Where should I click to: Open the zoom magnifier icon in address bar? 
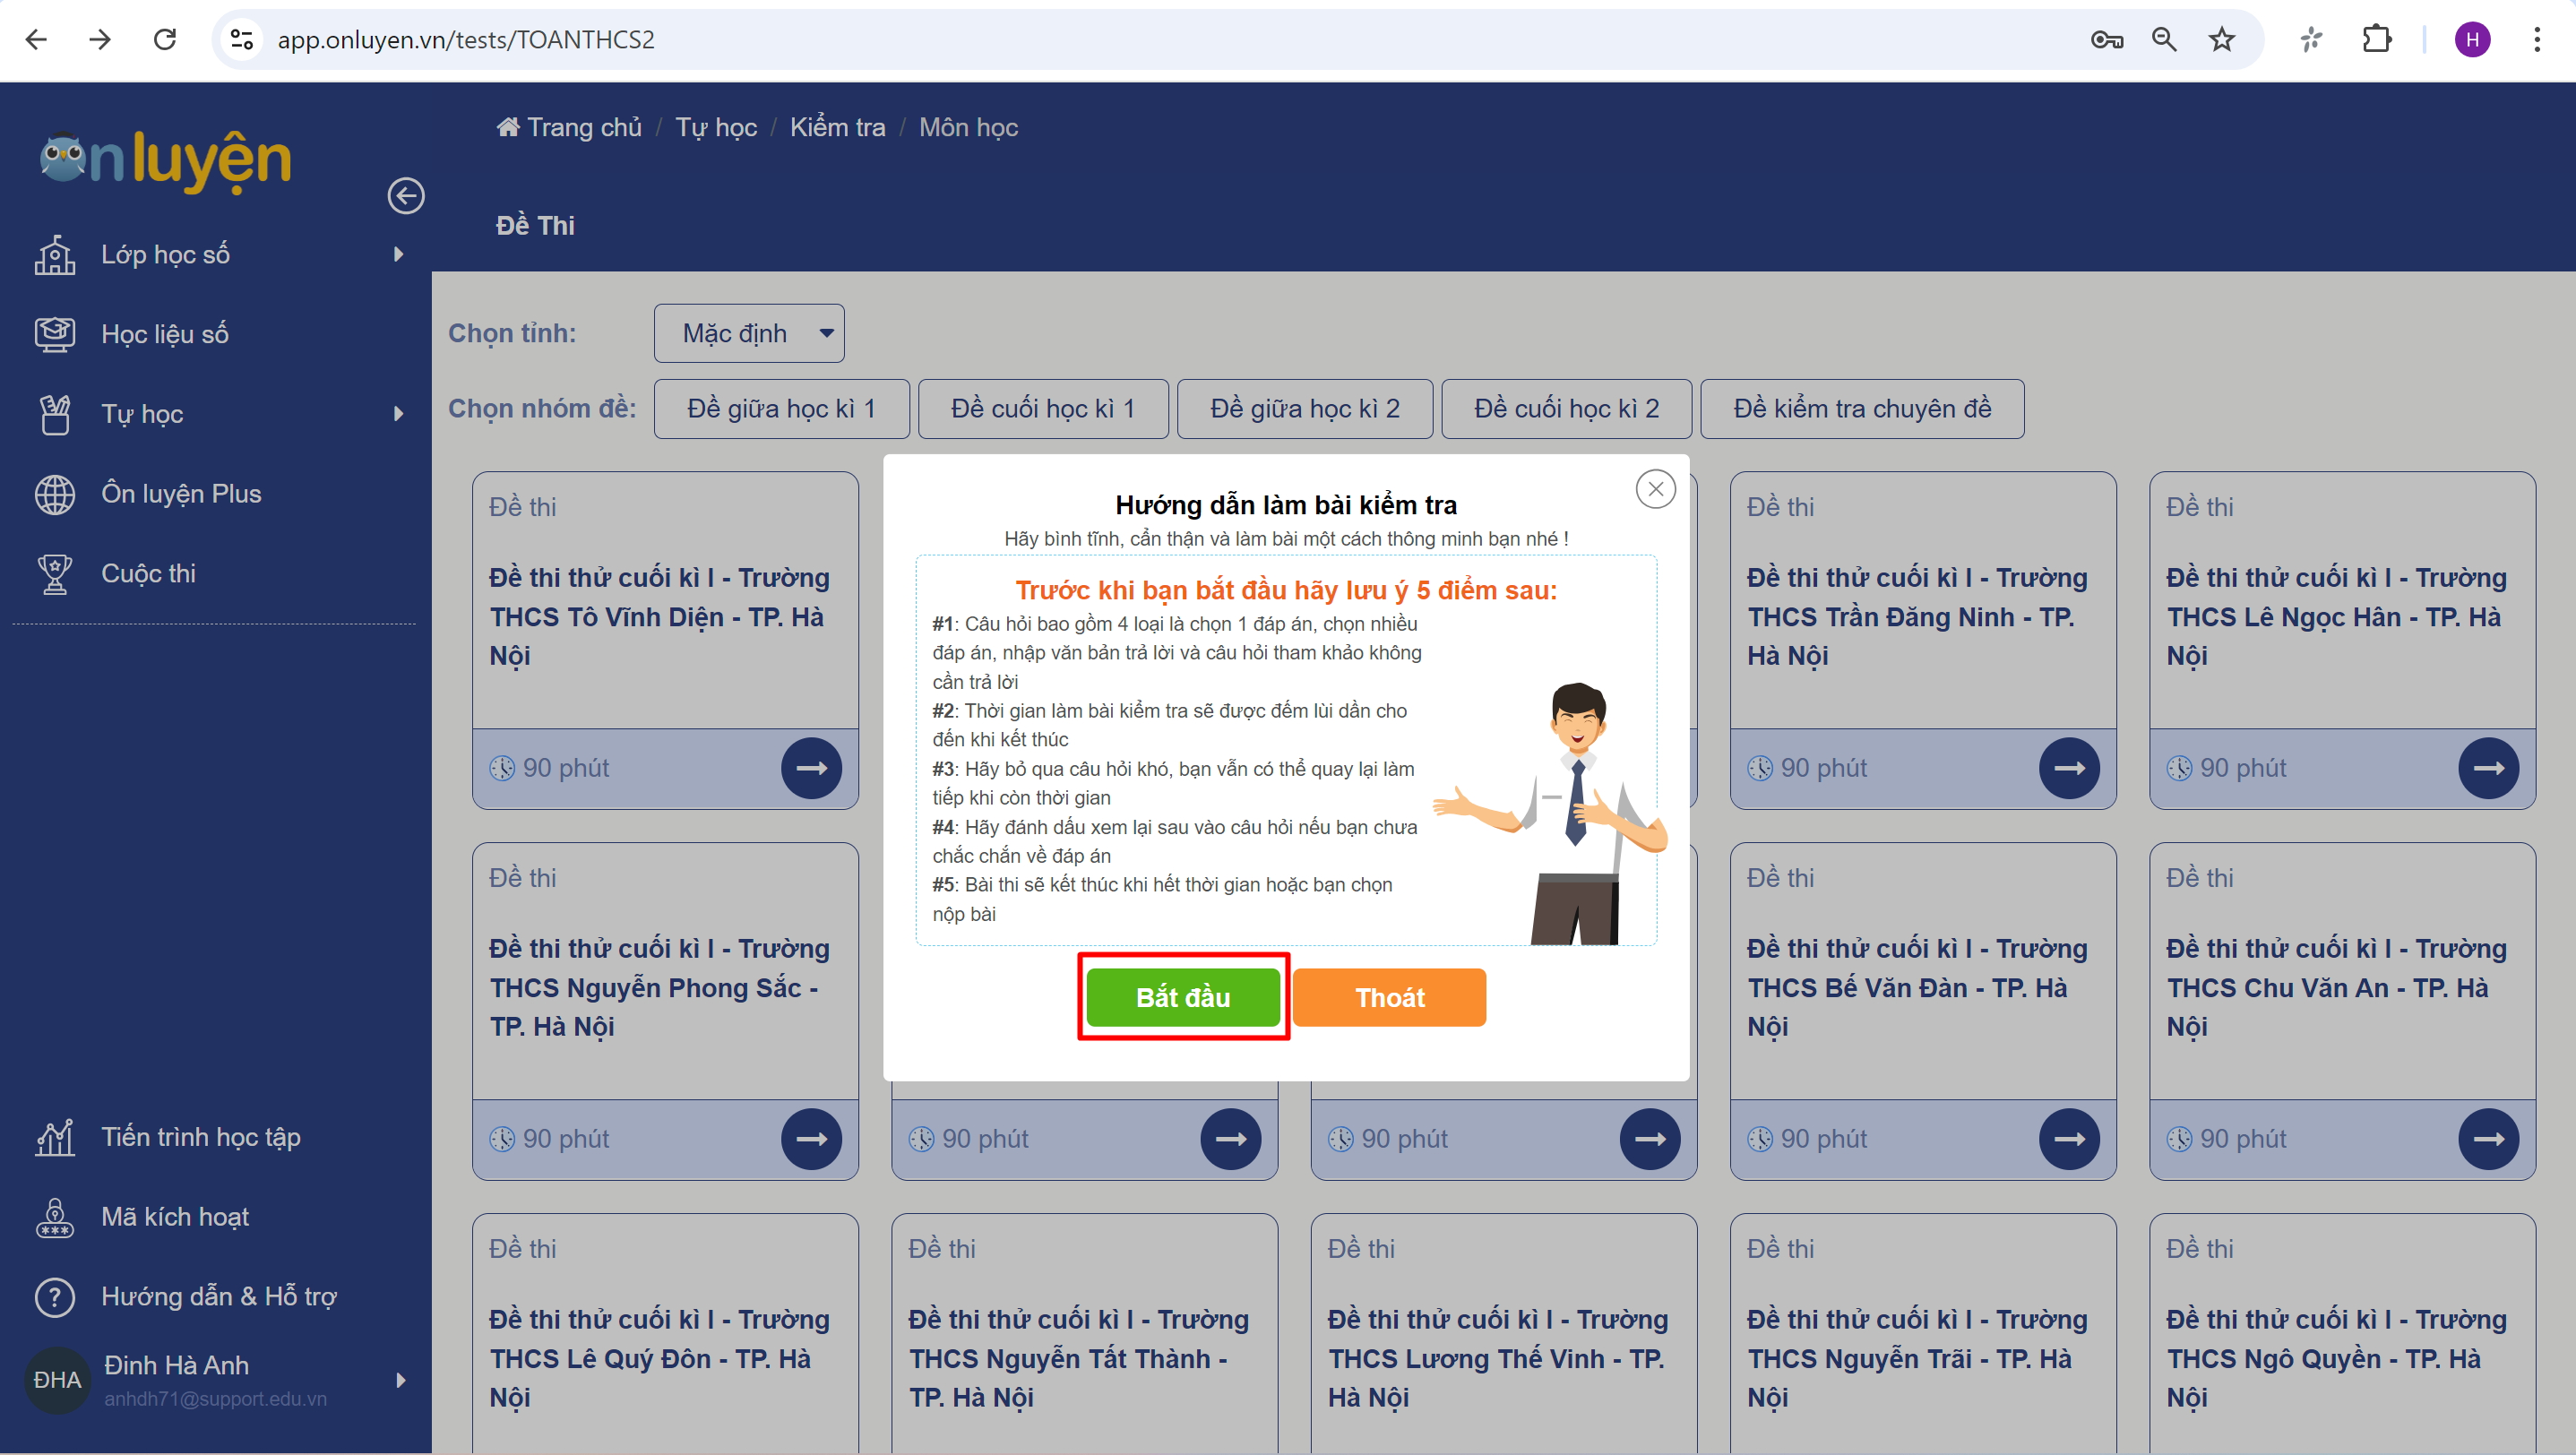pyautogui.click(x=2164, y=39)
